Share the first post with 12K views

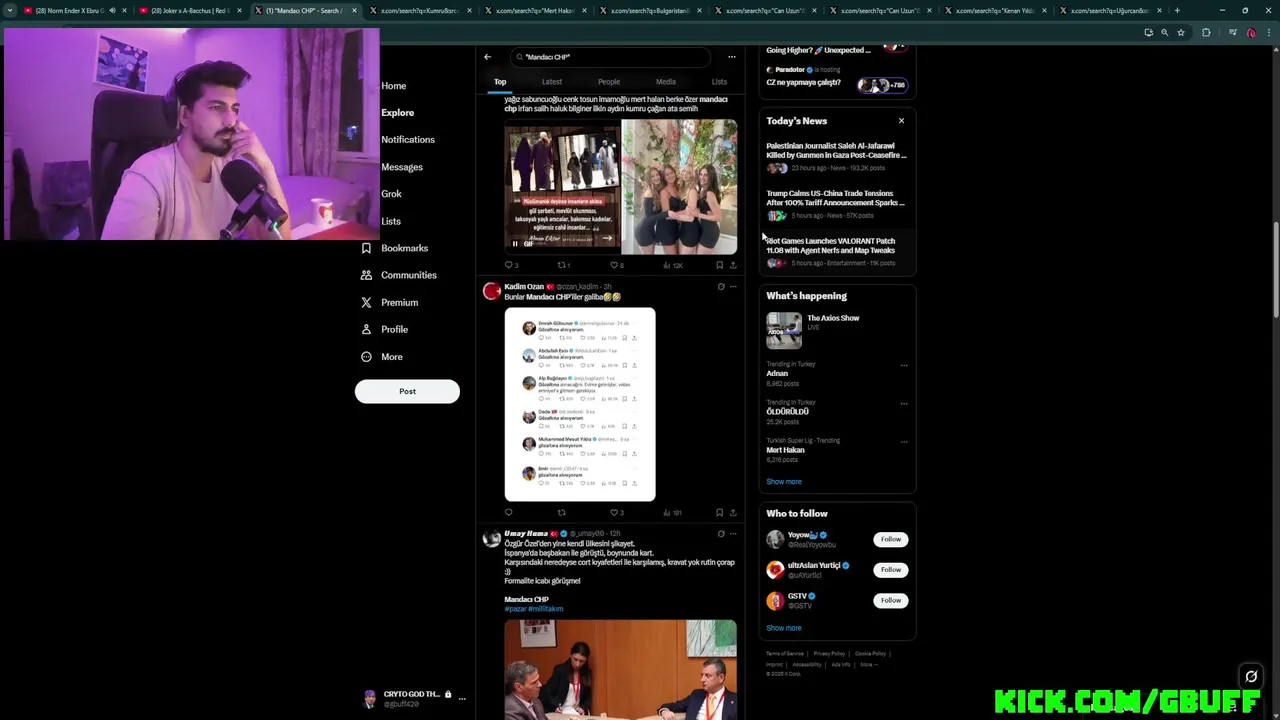point(733,265)
